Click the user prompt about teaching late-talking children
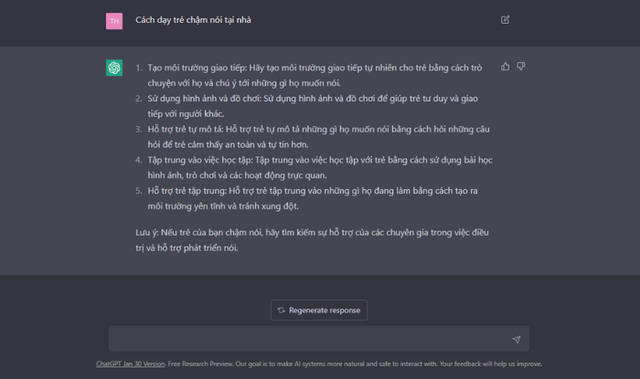 coord(193,20)
